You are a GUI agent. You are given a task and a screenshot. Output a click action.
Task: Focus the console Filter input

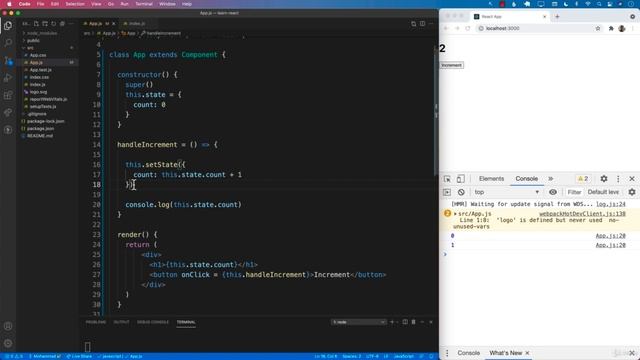pyautogui.click(x=574, y=192)
